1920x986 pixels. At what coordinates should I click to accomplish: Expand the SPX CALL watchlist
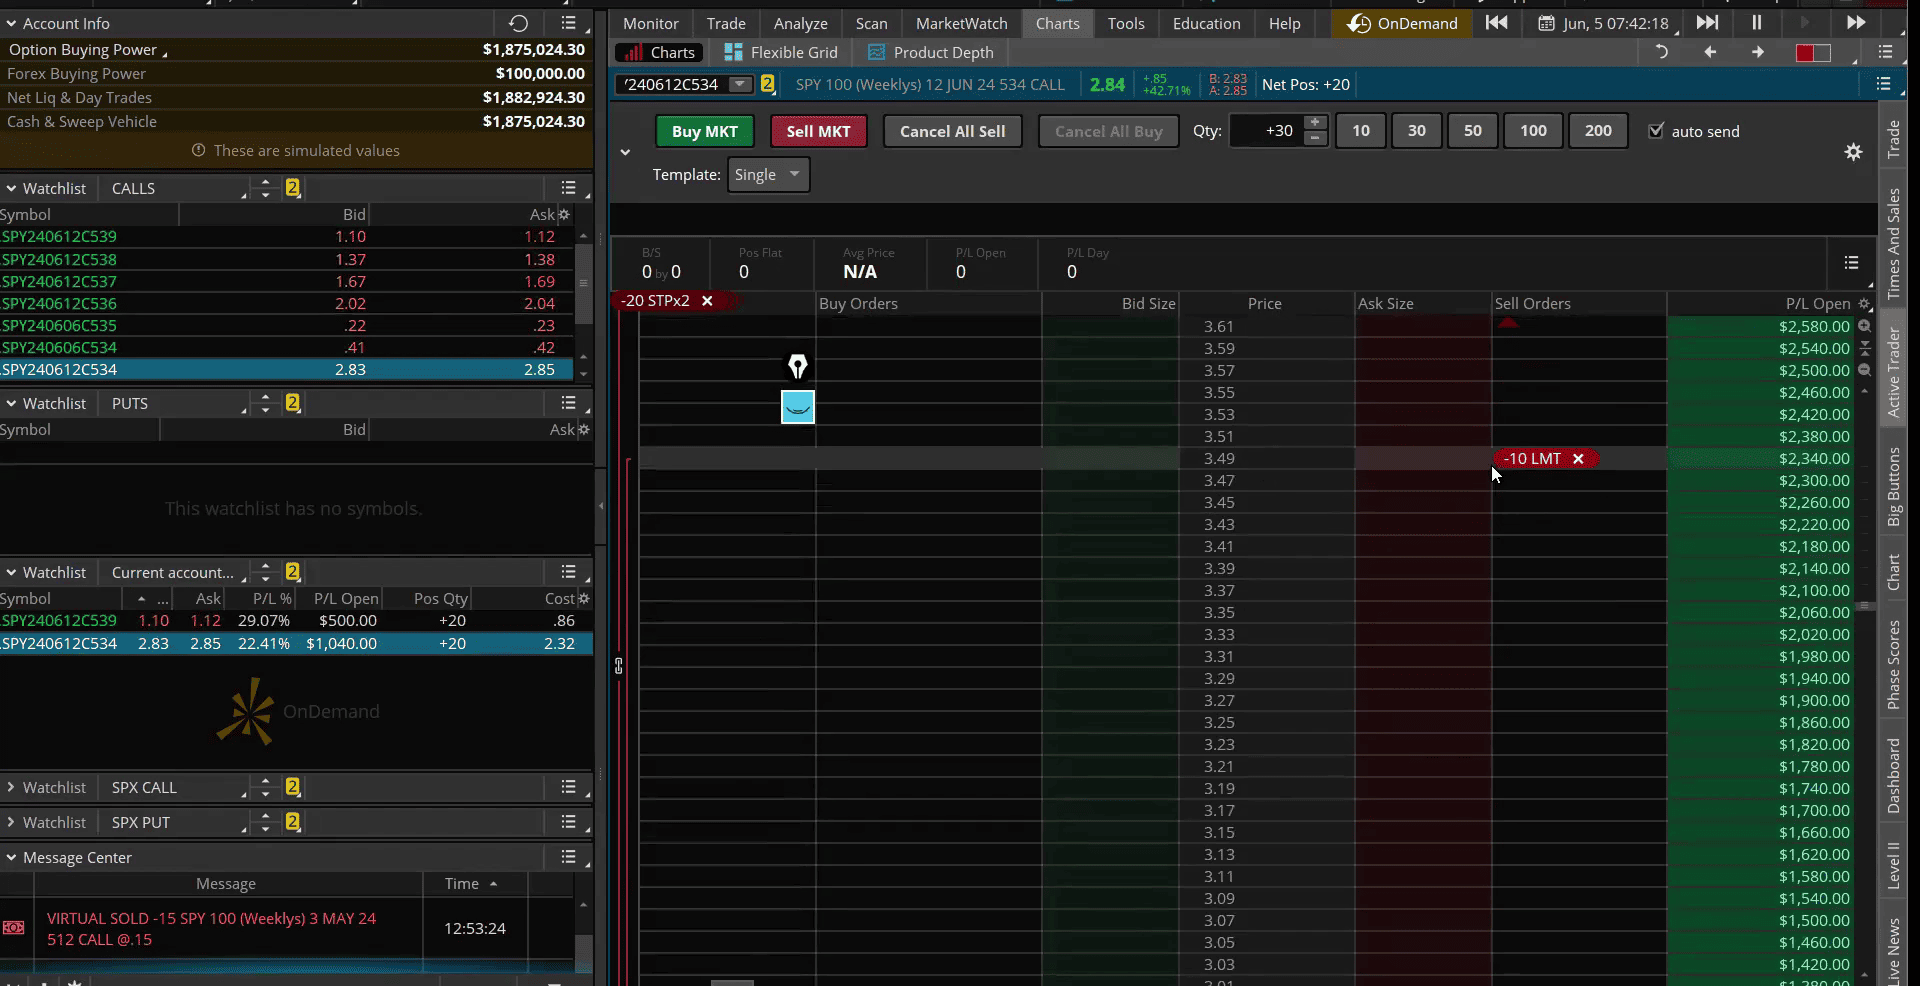[x=11, y=787]
